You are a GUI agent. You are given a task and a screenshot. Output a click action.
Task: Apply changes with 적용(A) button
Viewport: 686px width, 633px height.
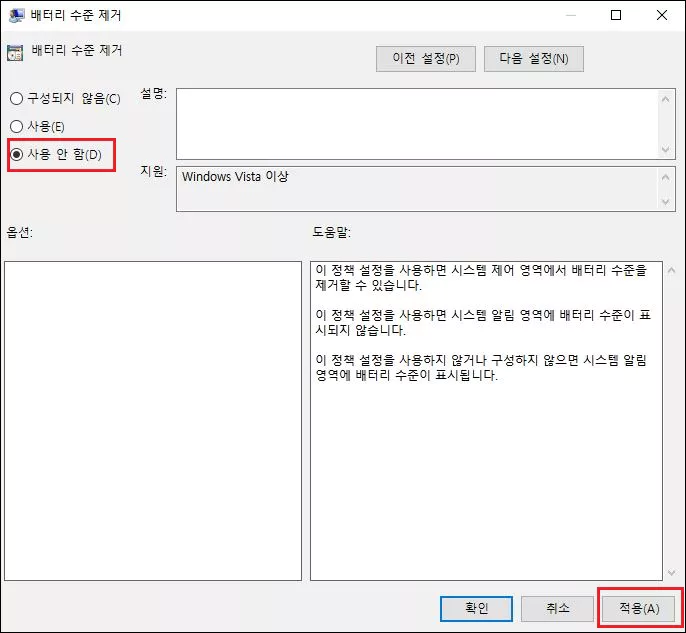[639, 609]
